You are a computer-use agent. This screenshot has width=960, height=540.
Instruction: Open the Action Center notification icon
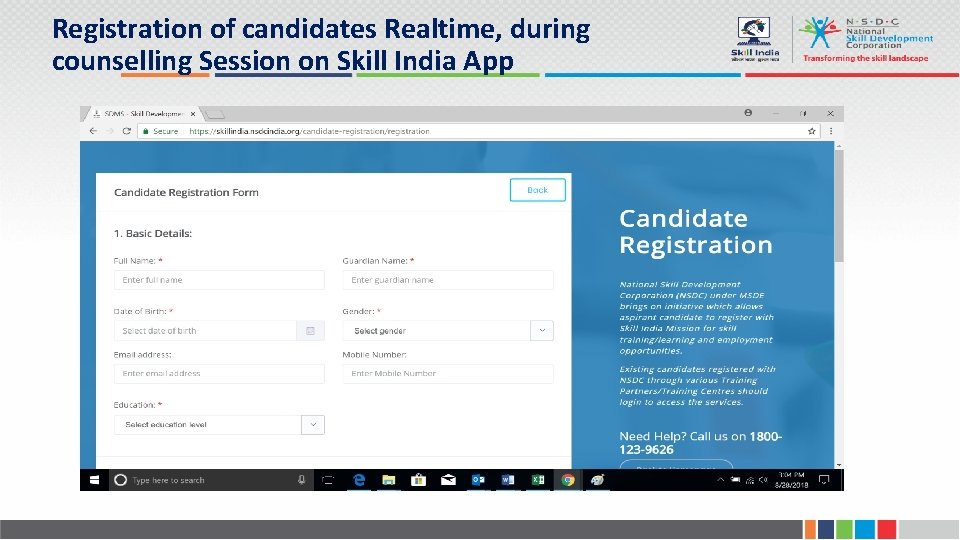click(x=824, y=480)
